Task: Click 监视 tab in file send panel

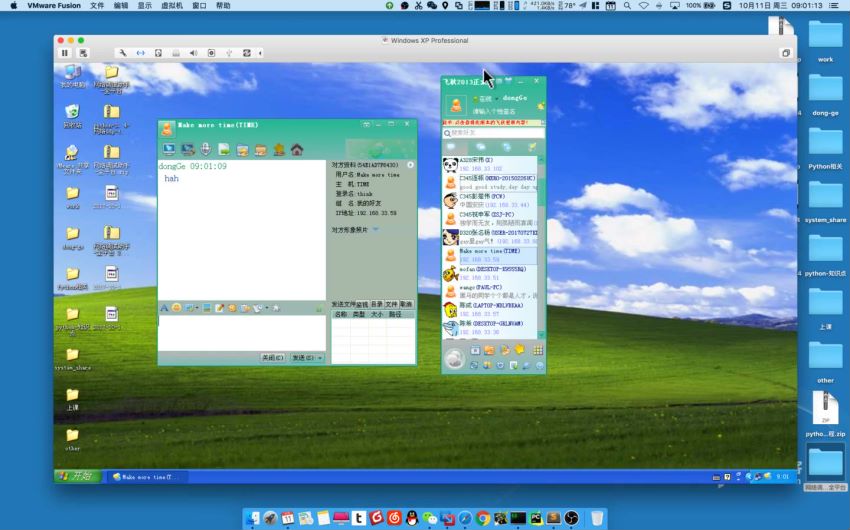Action: click(x=362, y=304)
